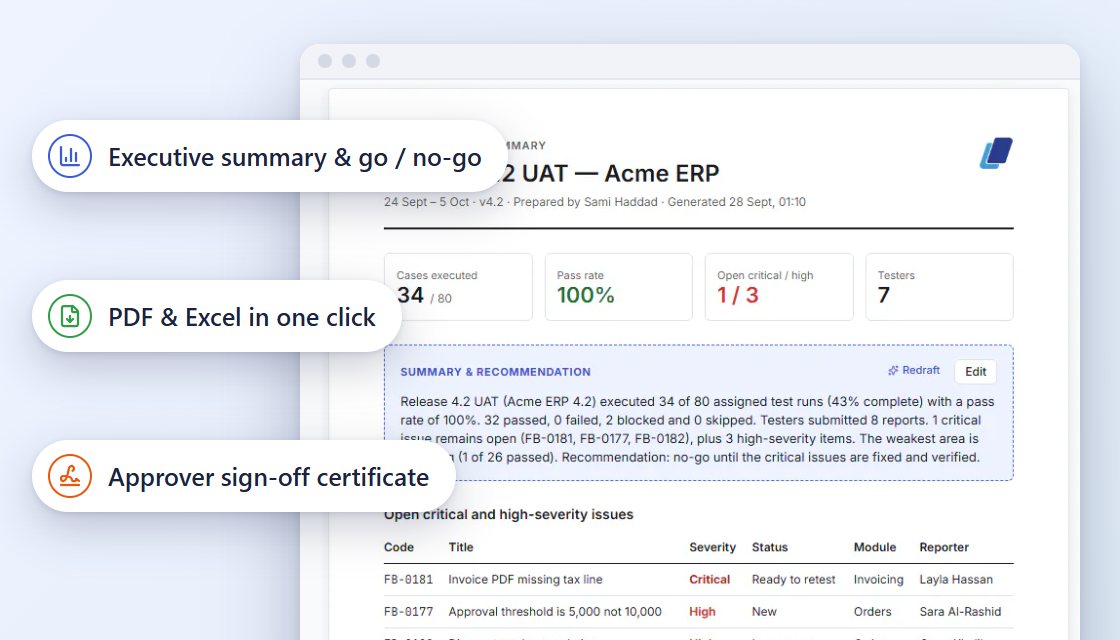1120x640 pixels.
Task: Open the Pass rate 100% card
Action: [619, 286]
